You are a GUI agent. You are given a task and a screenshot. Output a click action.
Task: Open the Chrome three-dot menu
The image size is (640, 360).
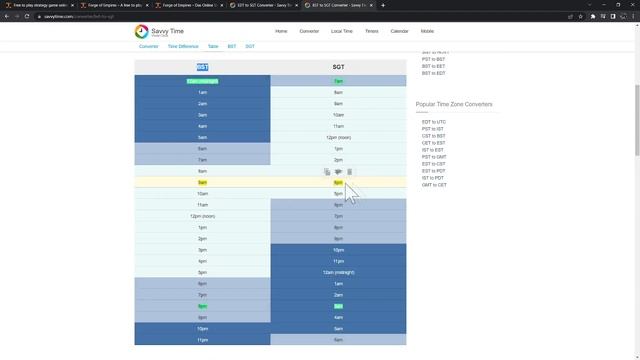tap(633, 16)
